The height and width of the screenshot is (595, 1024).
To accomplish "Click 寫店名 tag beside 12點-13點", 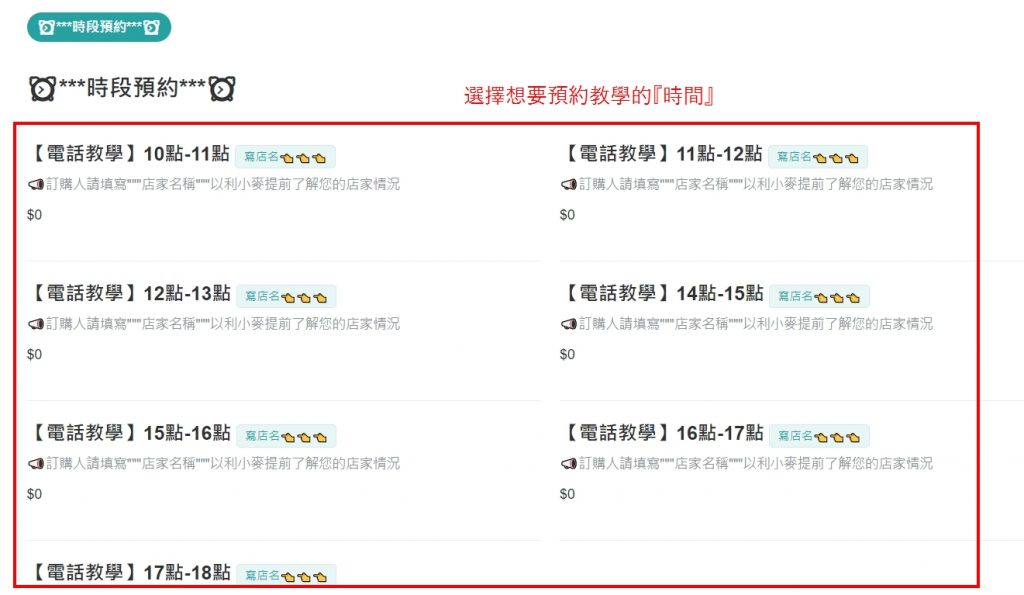I will tap(286, 297).
